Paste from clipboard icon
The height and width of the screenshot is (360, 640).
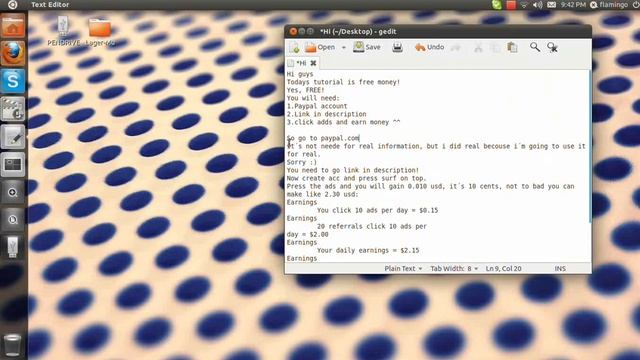click(512, 47)
